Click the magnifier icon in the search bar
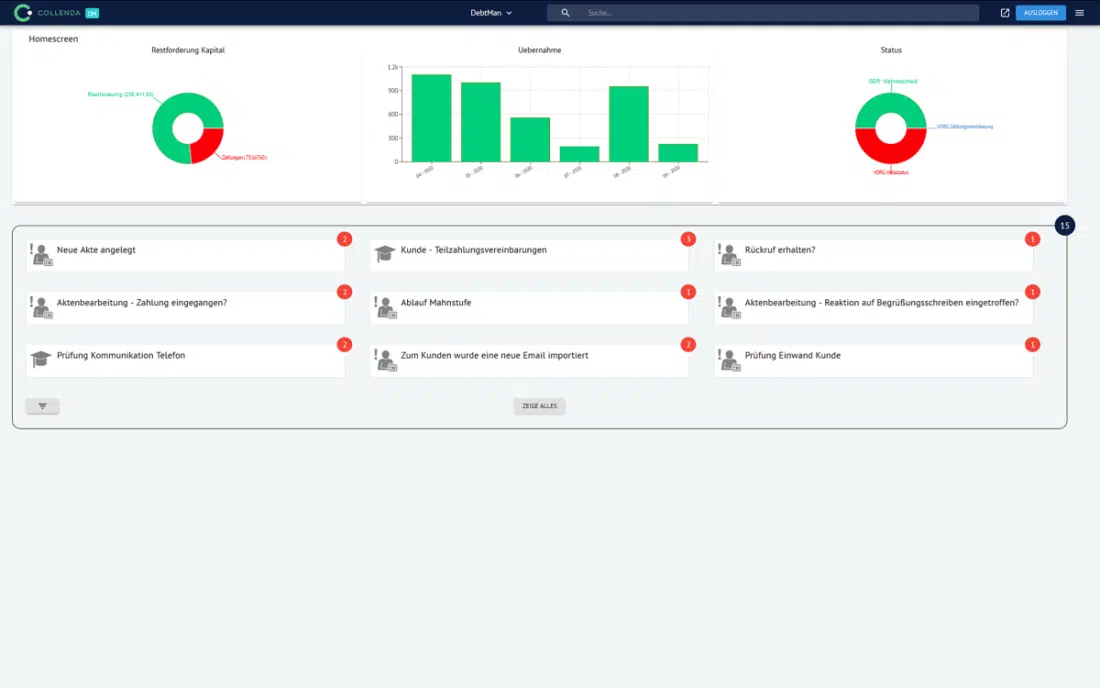1100x688 pixels. click(x=565, y=13)
